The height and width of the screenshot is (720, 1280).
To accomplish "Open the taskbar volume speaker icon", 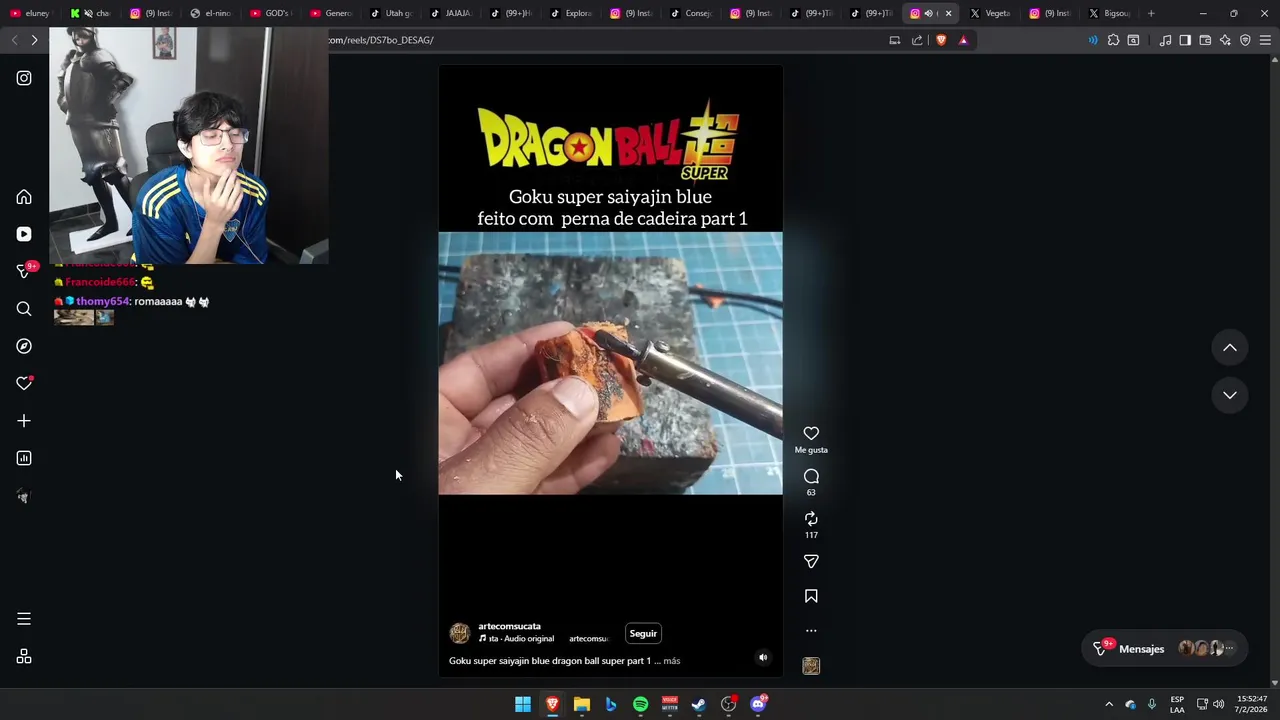I will pyautogui.click(x=1218, y=704).
